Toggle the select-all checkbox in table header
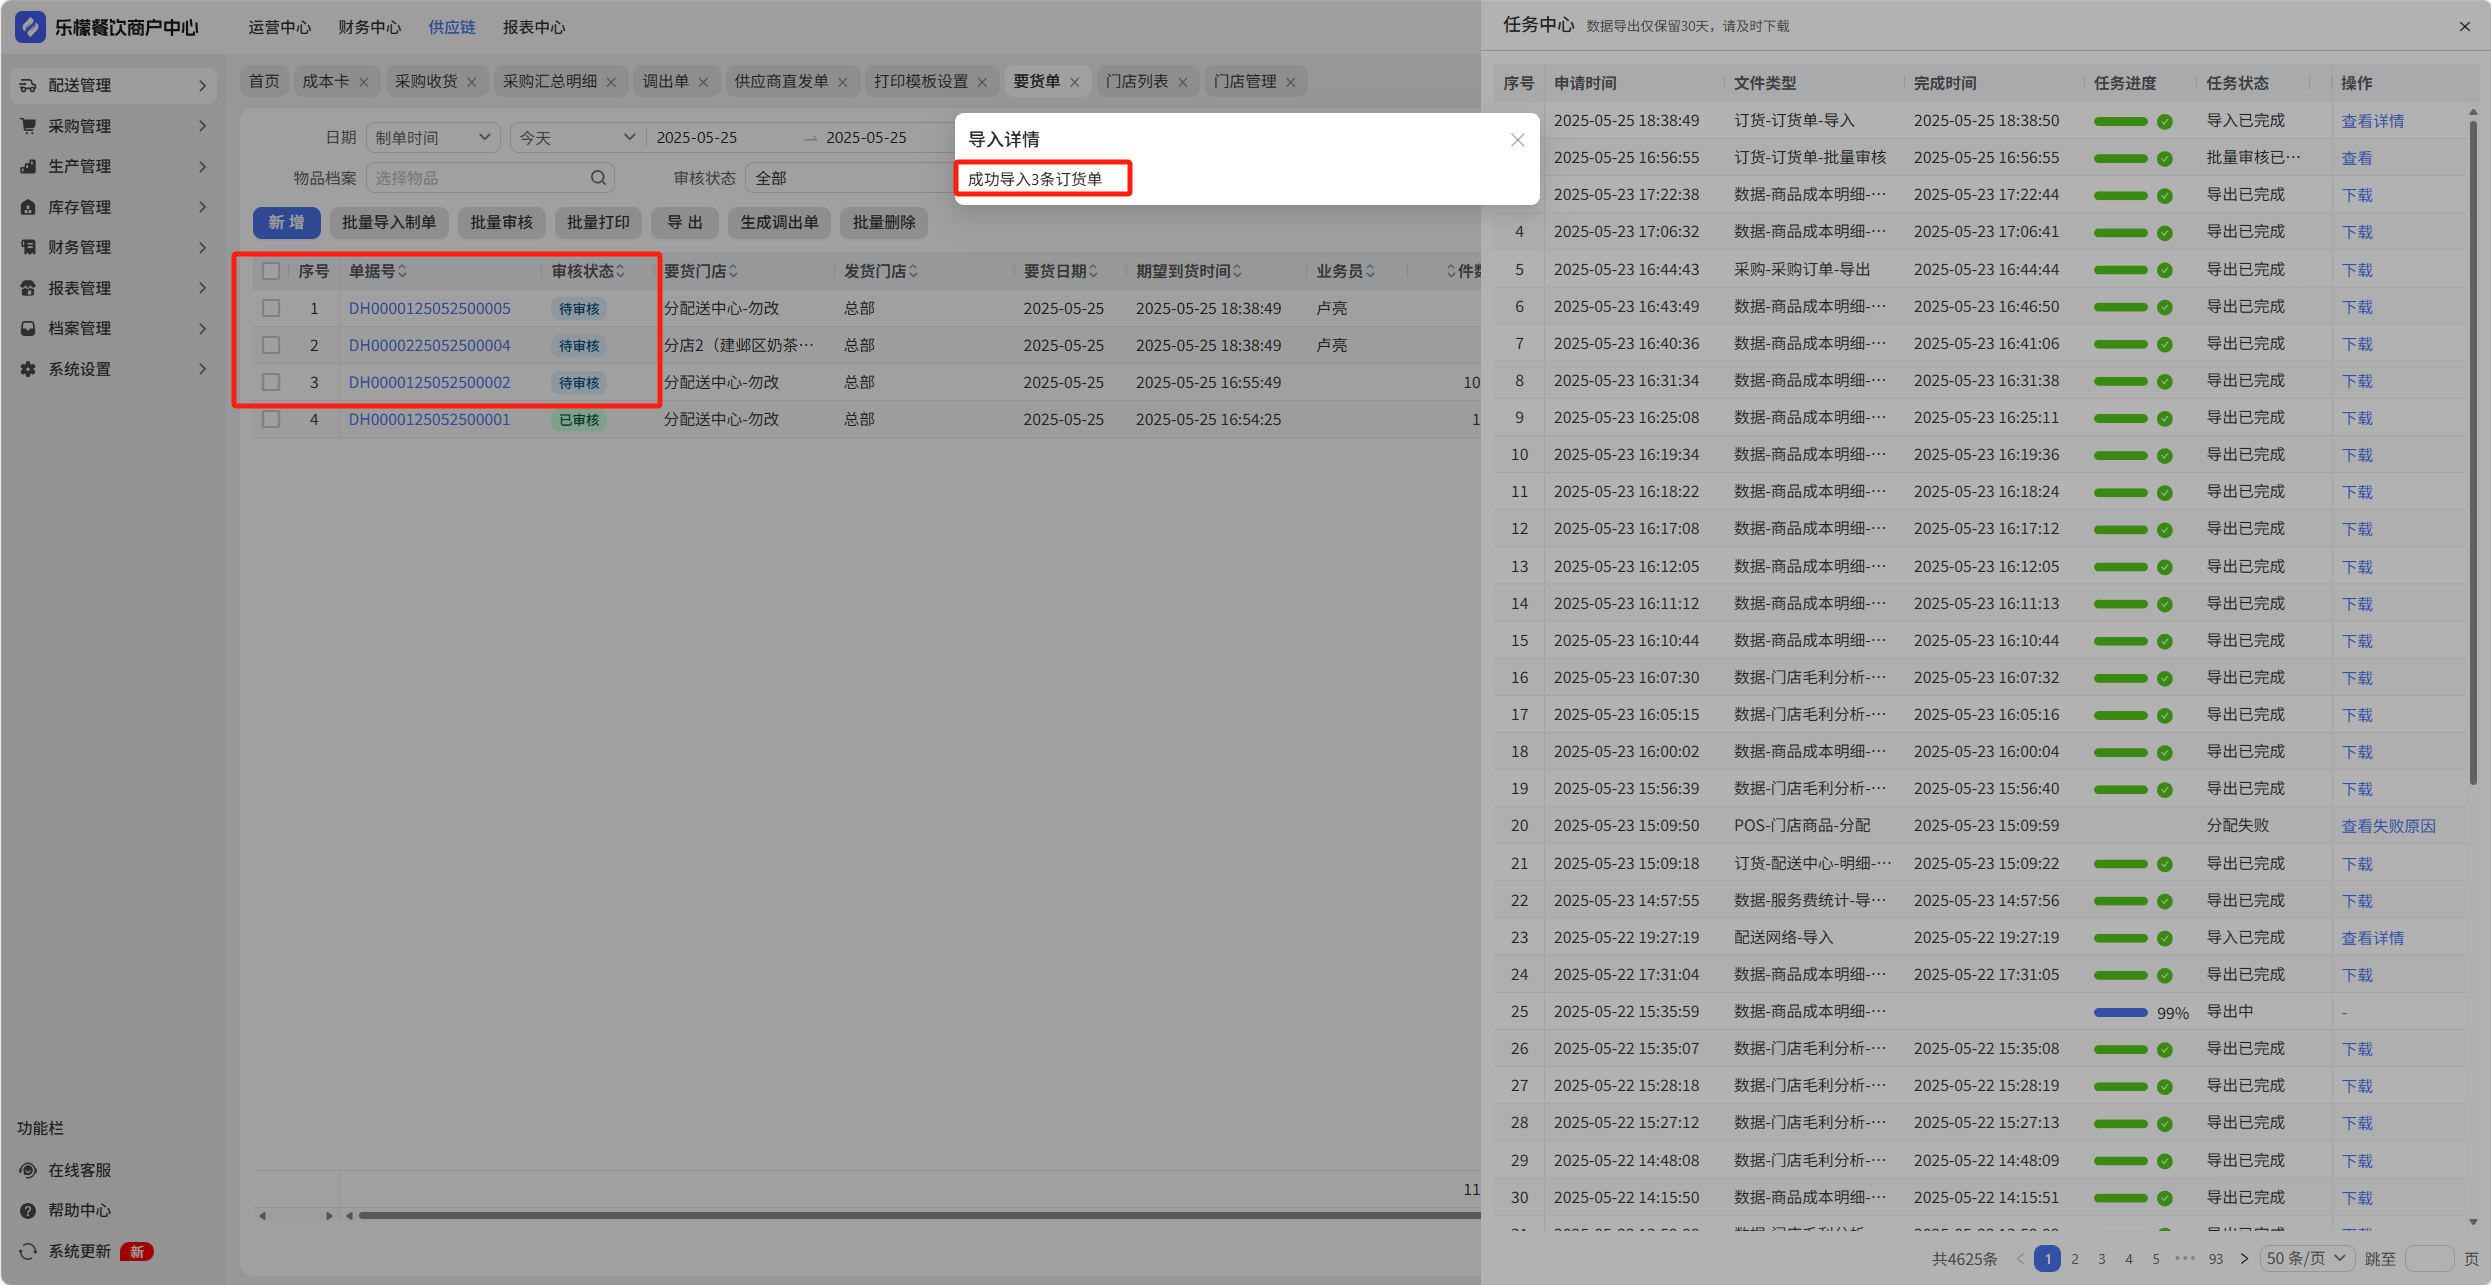2491x1285 pixels. pyautogui.click(x=271, y=271)
